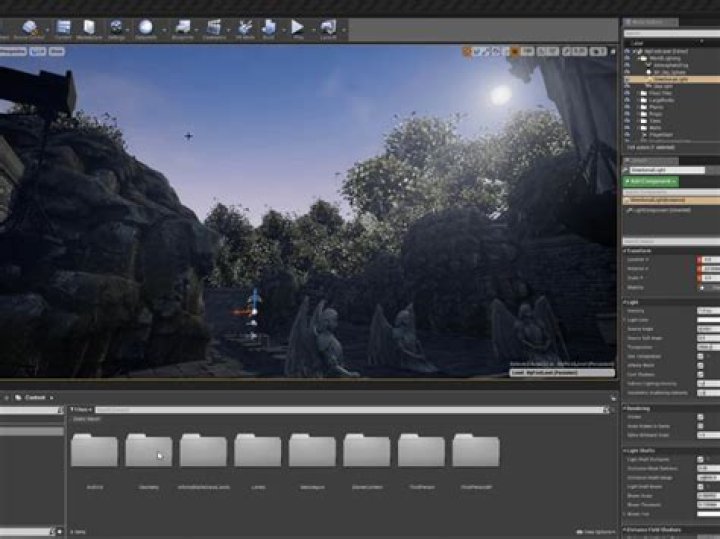720x539 pixels.
Task: Click the Build toolbar icon
Action: click(269, 28)
